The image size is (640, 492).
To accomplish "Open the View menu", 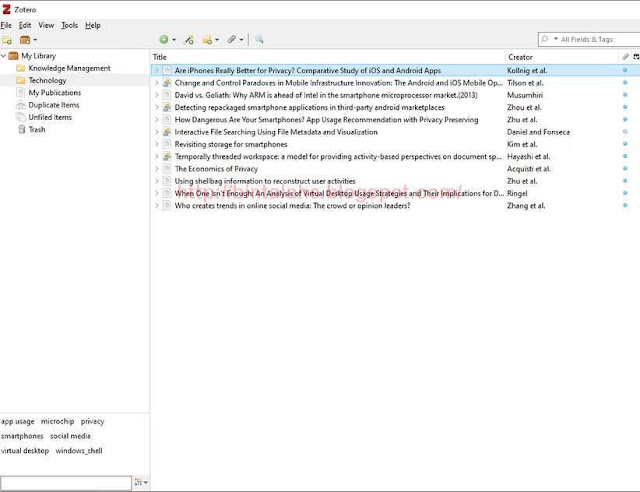I will tap(46, 25).
